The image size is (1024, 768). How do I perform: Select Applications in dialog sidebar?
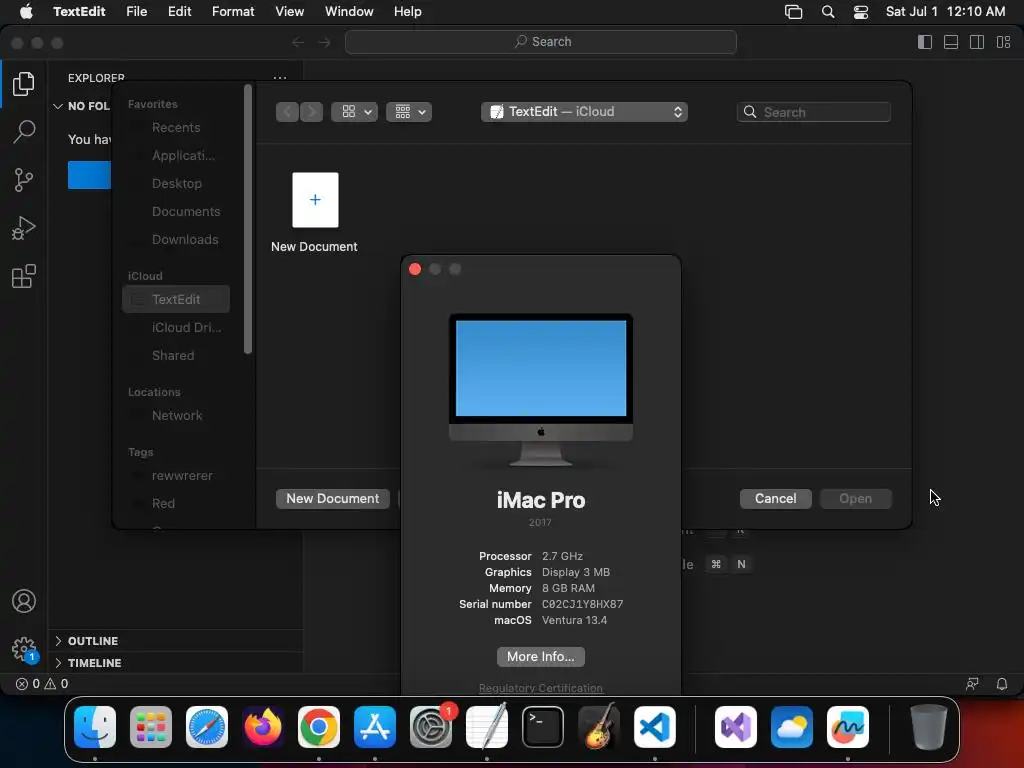176,155
